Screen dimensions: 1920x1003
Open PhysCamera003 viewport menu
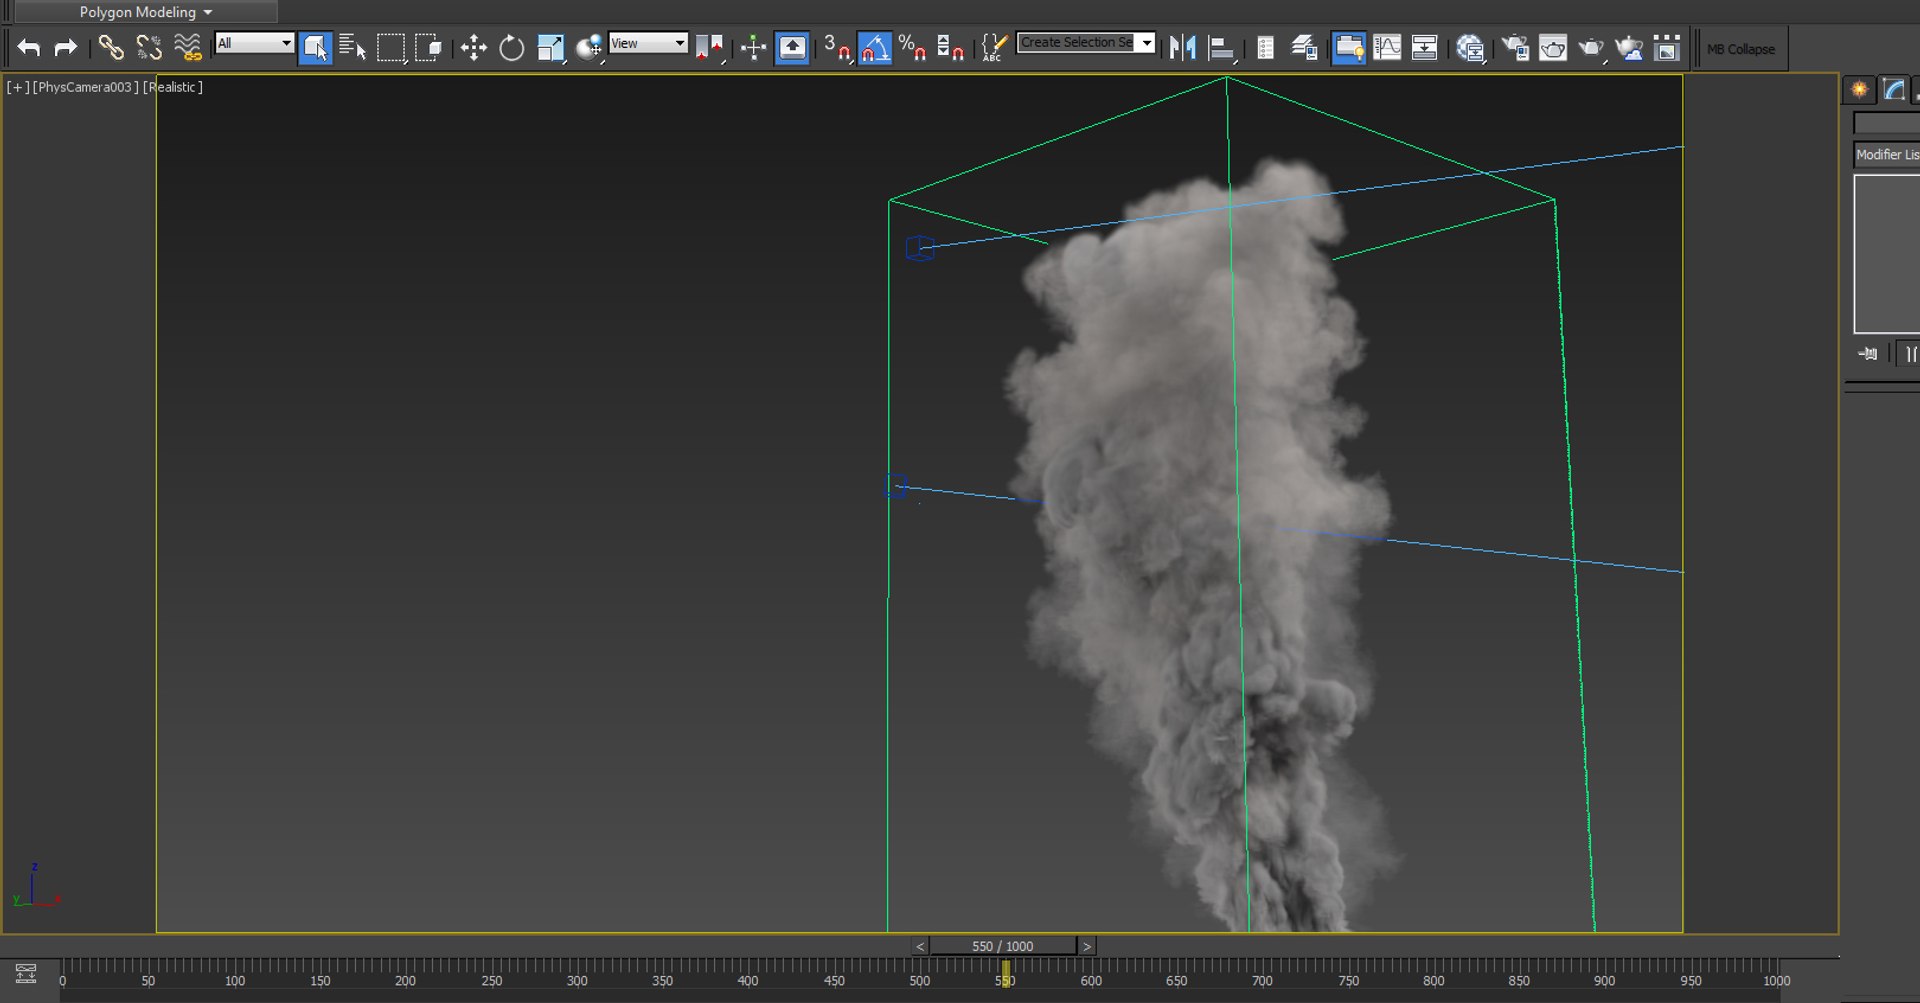85,87
